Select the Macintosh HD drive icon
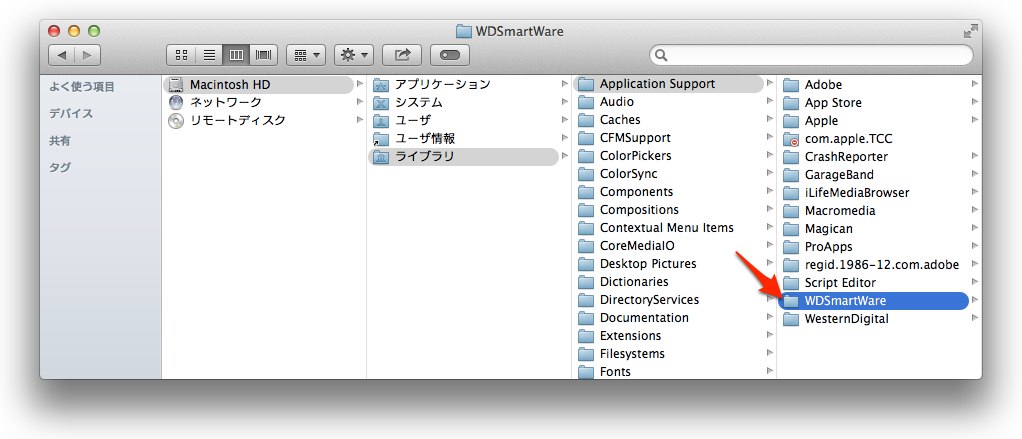1022x439 pixels. (x=176, y=85)
